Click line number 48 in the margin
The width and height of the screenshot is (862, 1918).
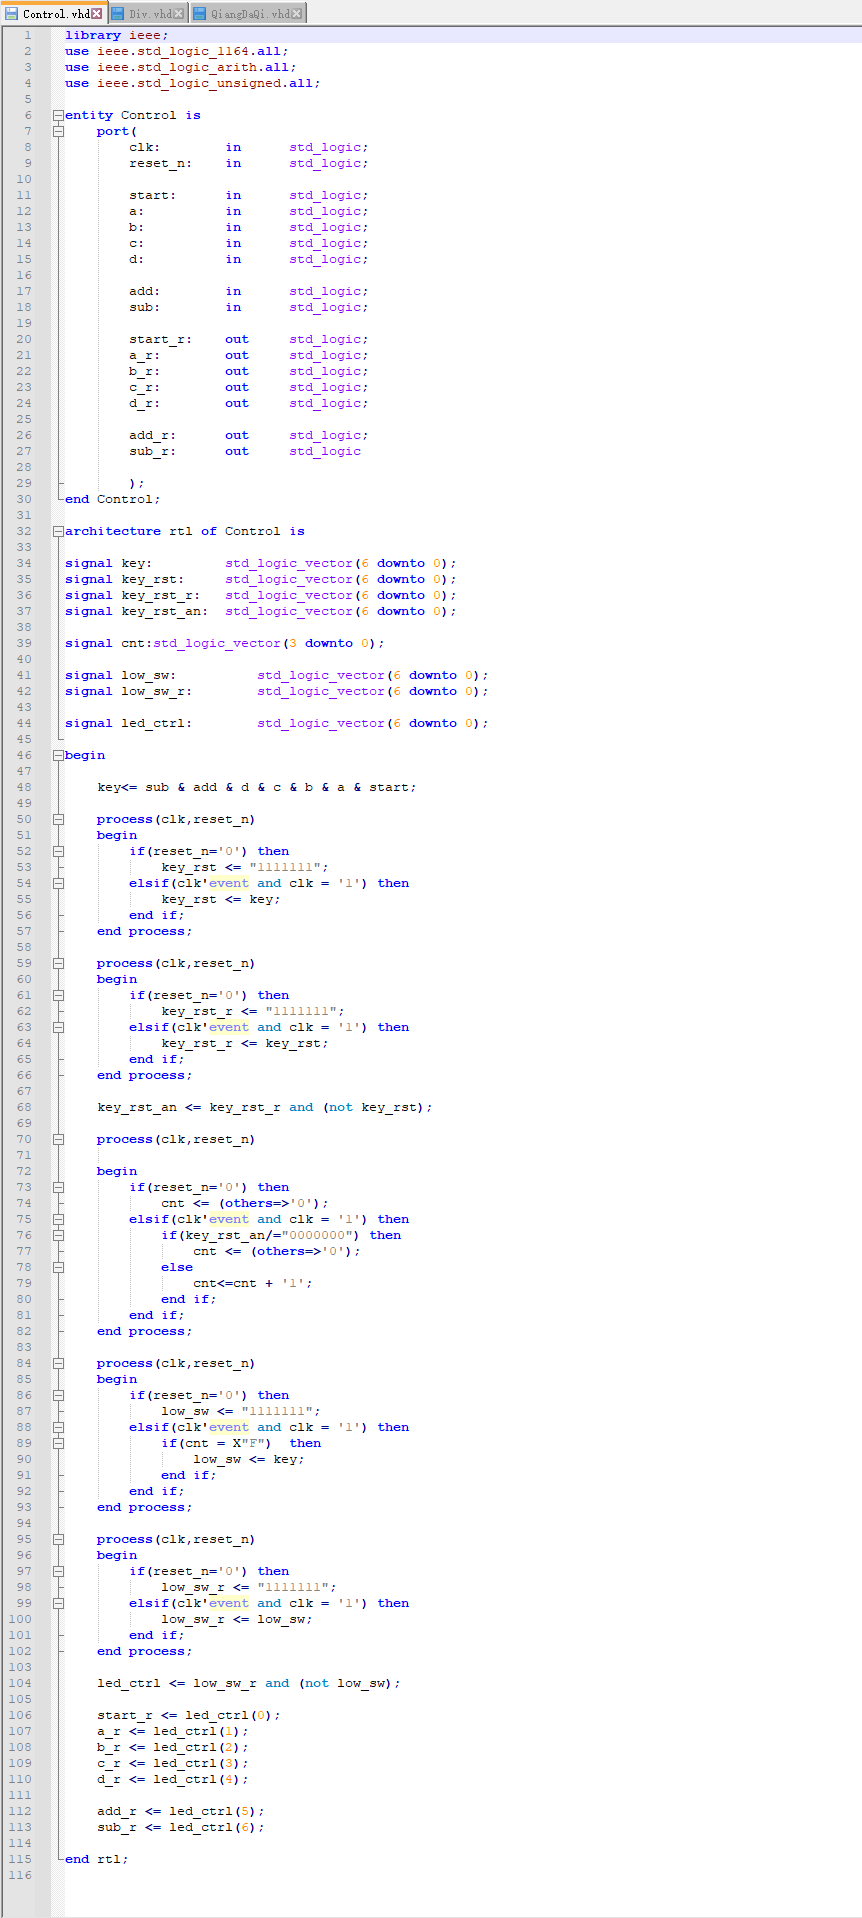(x=24, y=787)
